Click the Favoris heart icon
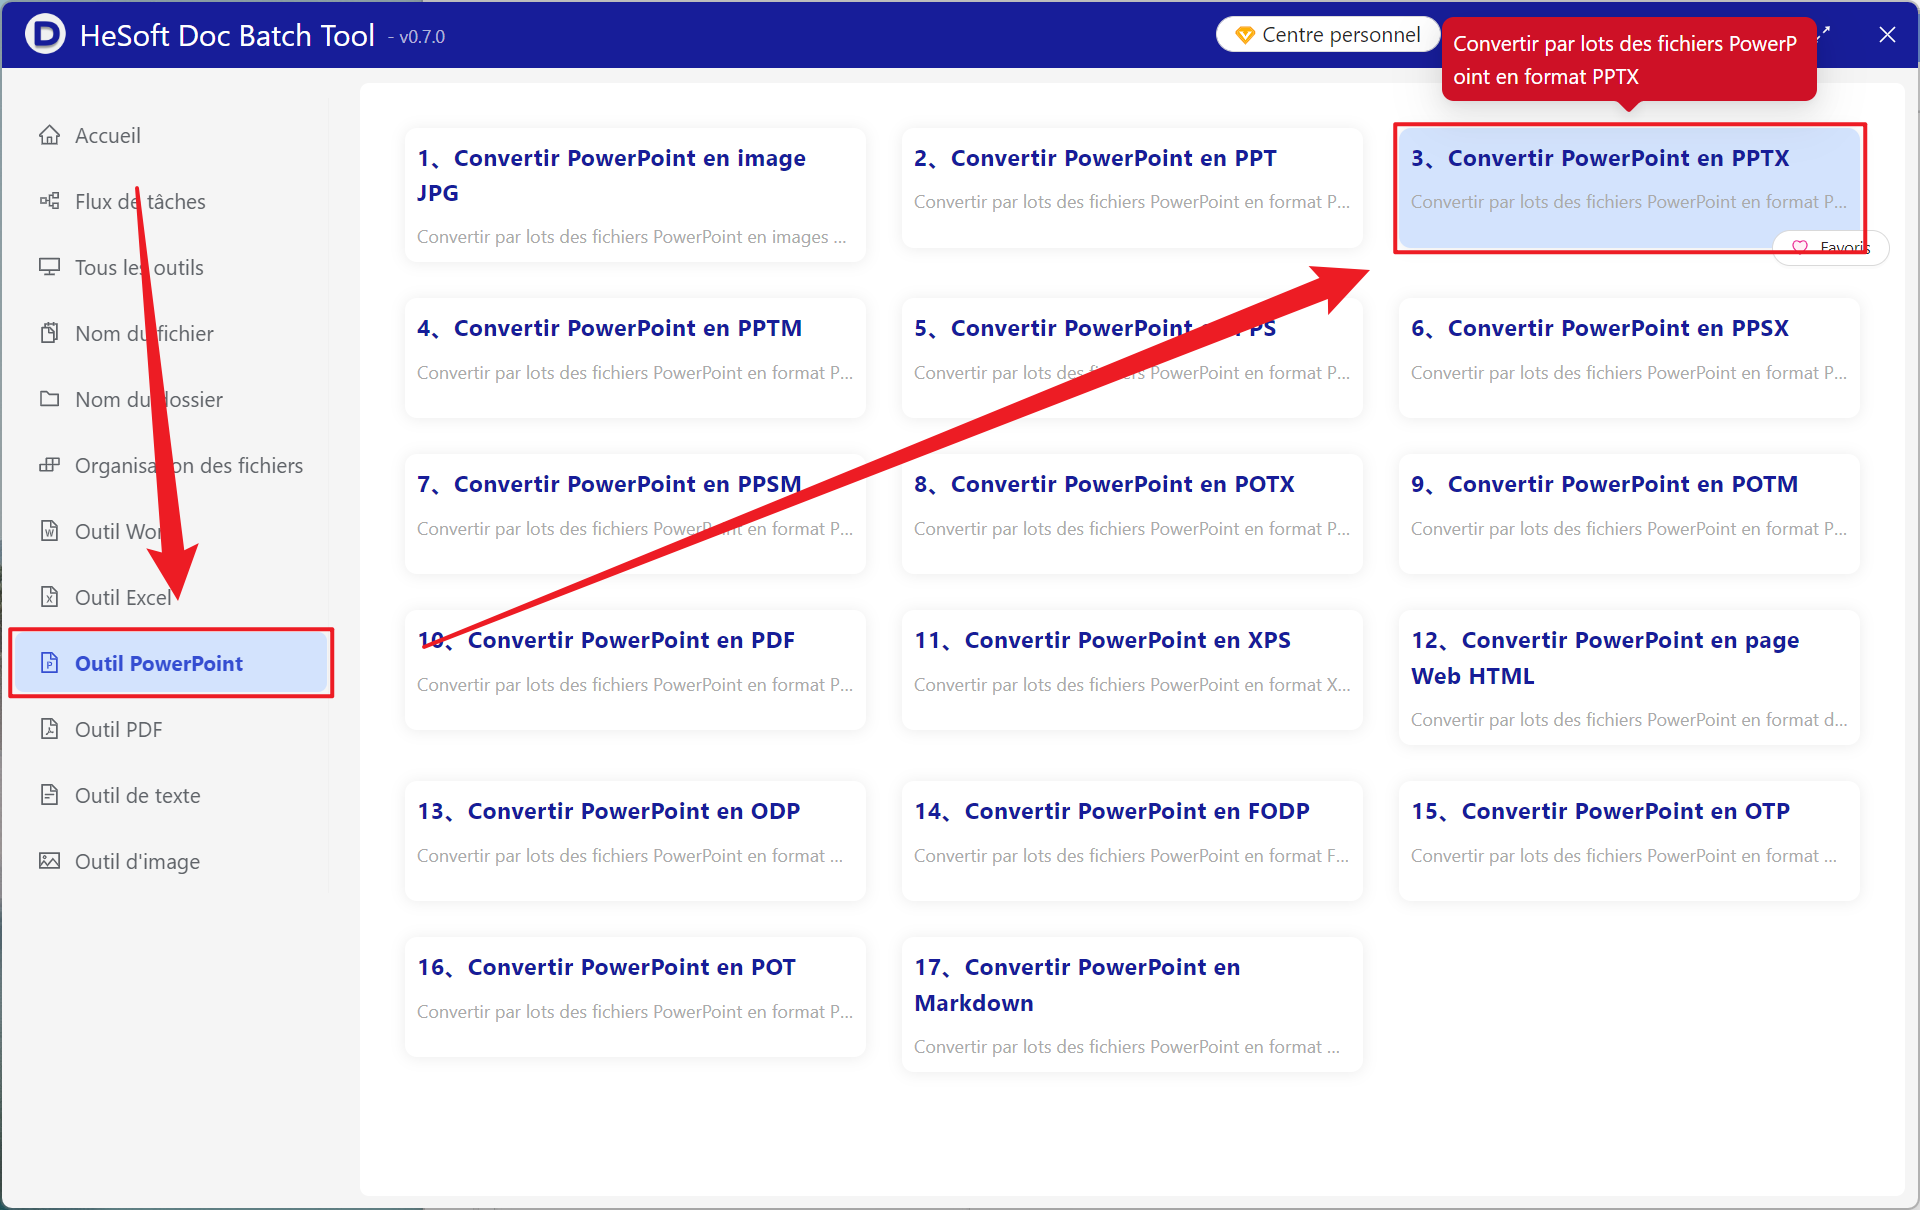 (1800, 247)
